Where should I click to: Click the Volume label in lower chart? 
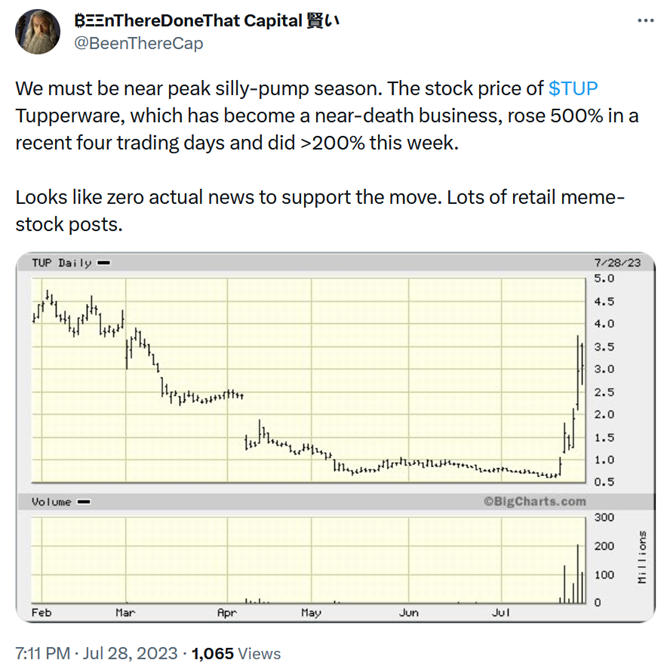pos(52,502)
